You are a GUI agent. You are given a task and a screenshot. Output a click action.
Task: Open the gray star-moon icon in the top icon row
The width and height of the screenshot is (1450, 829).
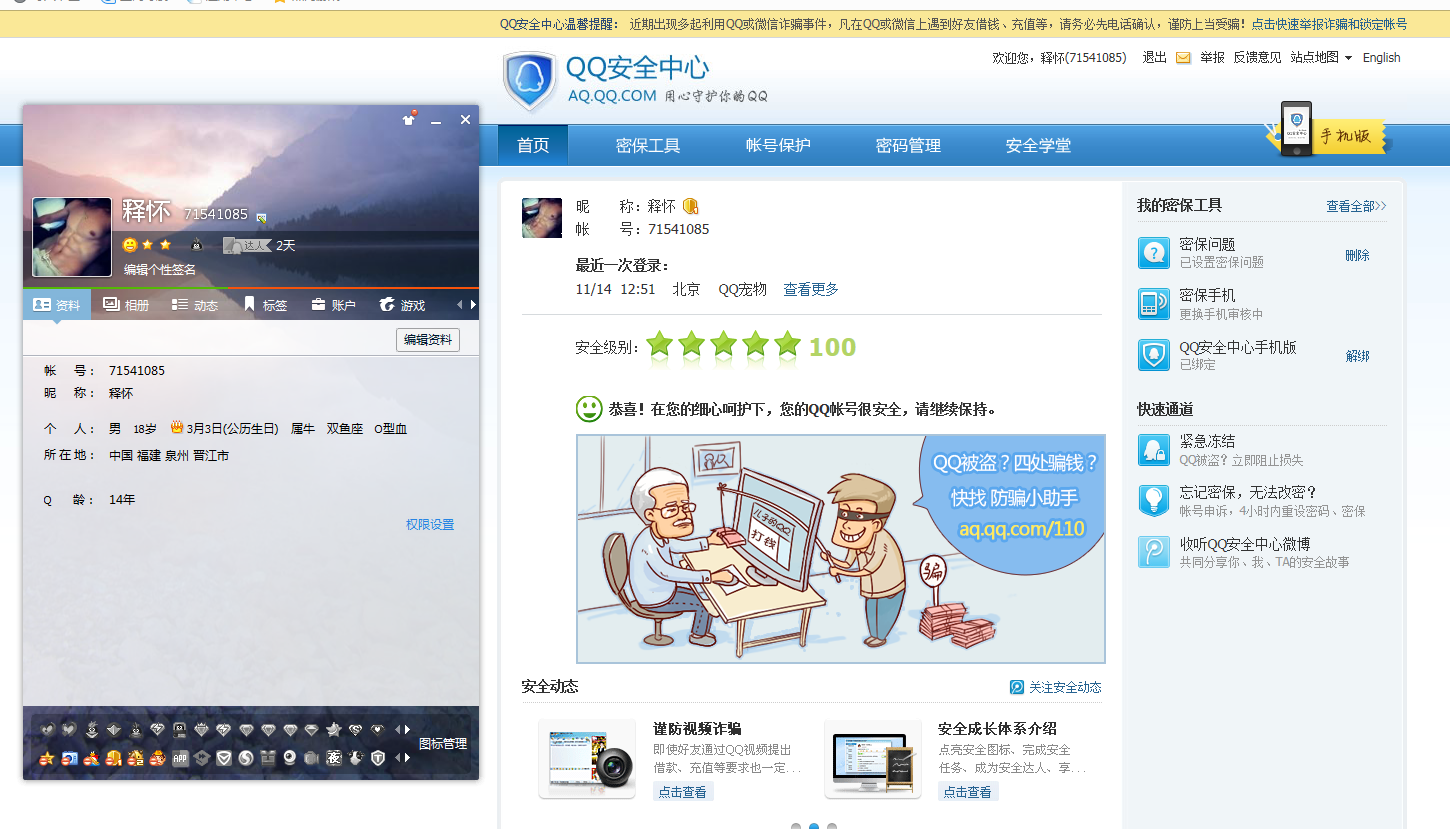334,730
